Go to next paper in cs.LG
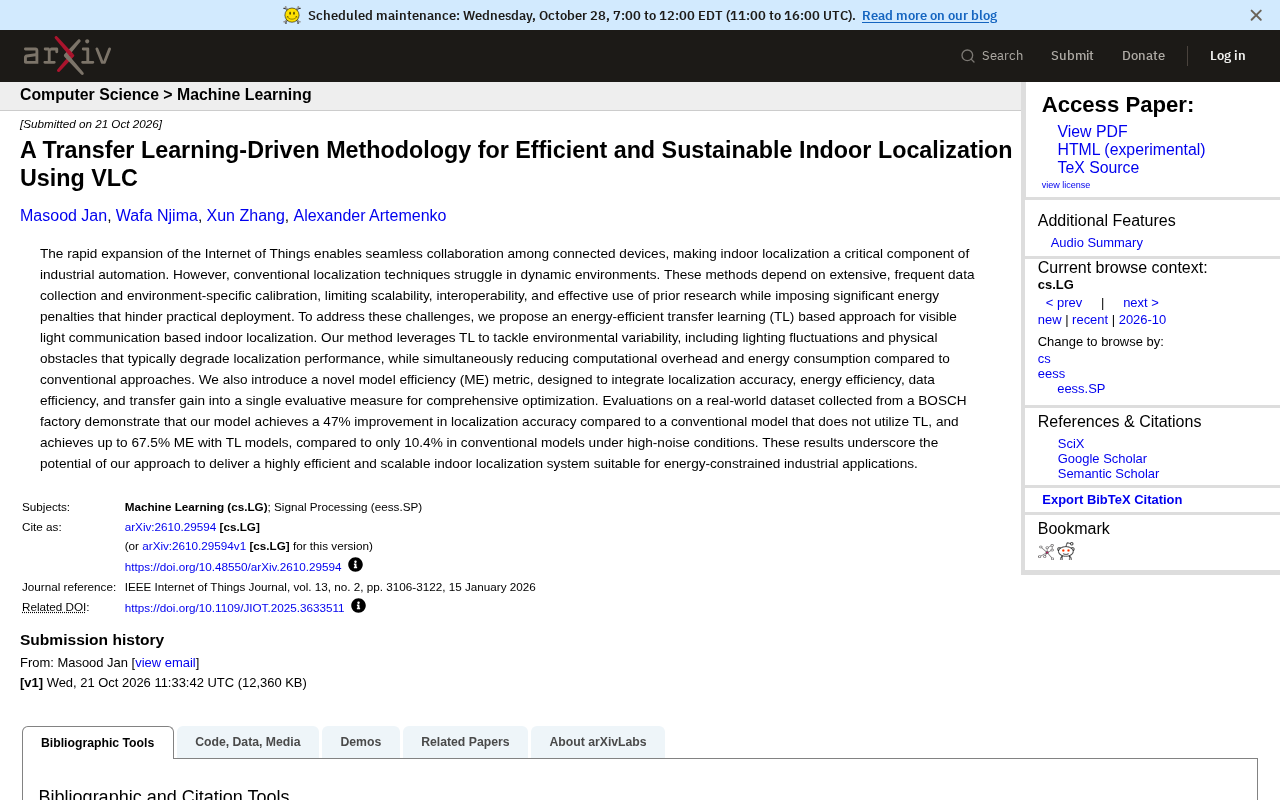Viewport: 1280px width, 800px height. pos(1141,303)
